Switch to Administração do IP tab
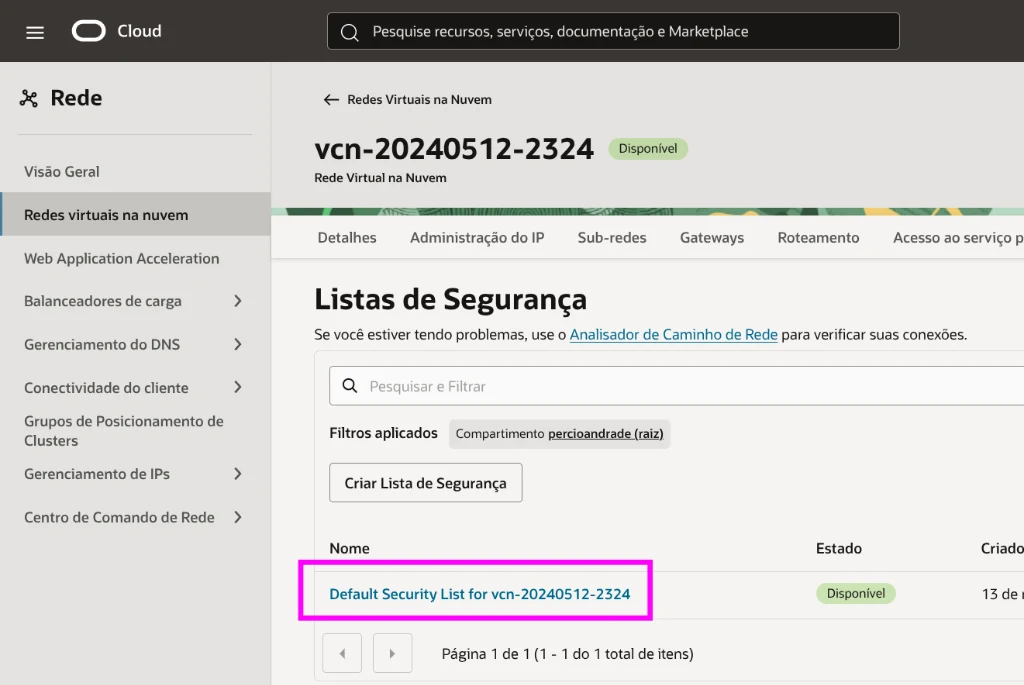This screenshot has height=685, width=1024. point(477,238)
